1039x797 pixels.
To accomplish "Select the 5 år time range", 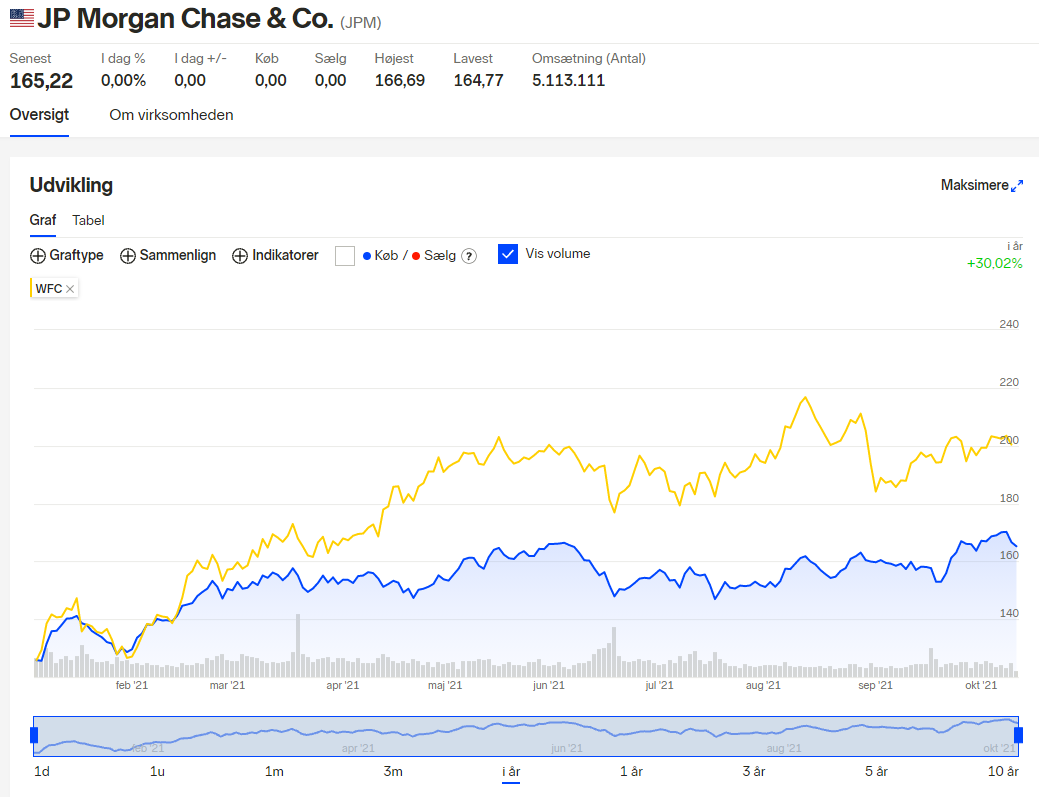I will point(876,771).
